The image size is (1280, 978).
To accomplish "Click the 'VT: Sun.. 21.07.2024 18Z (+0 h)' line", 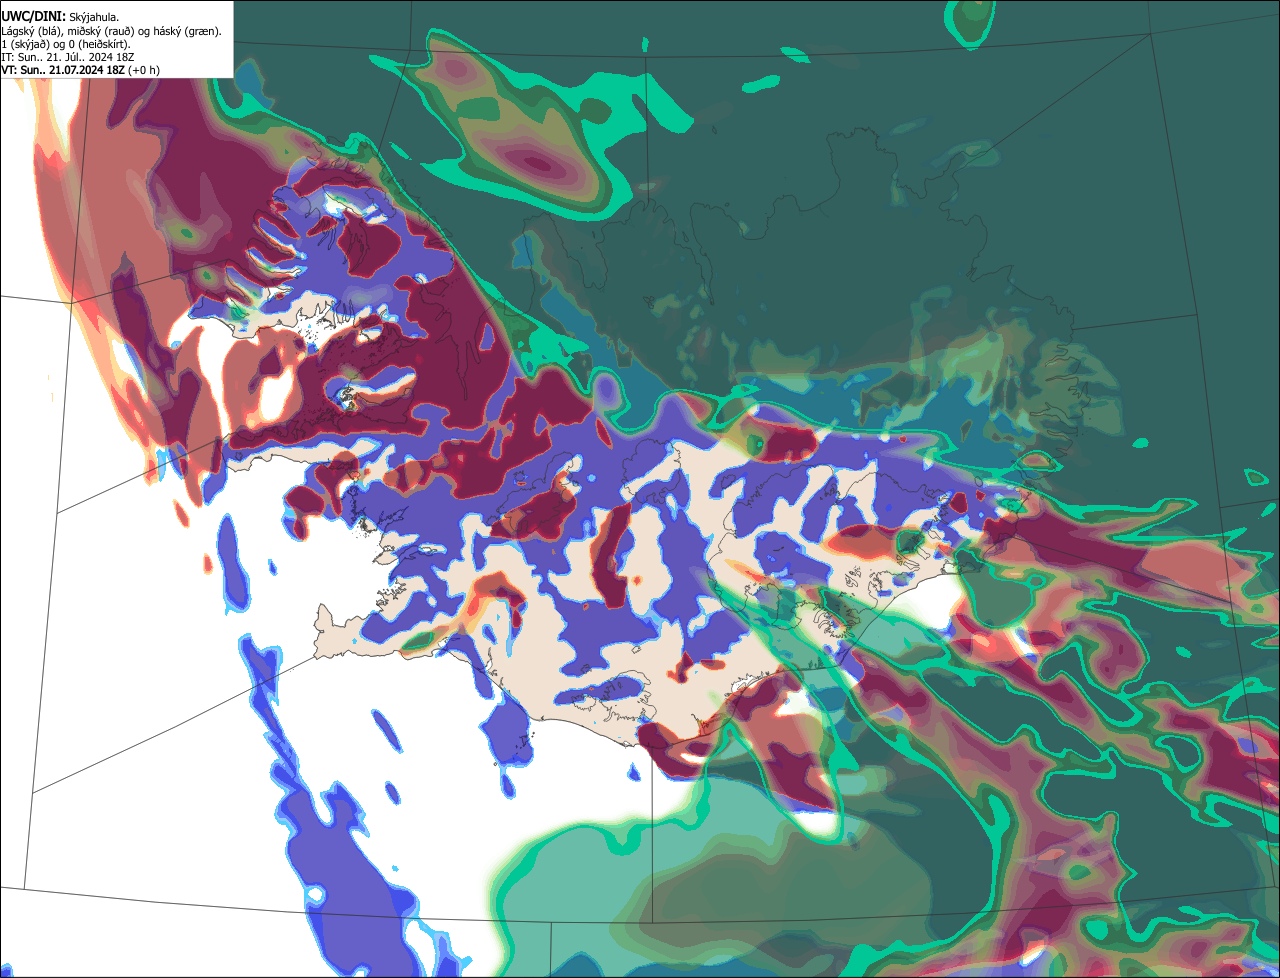I will point(81,70).
